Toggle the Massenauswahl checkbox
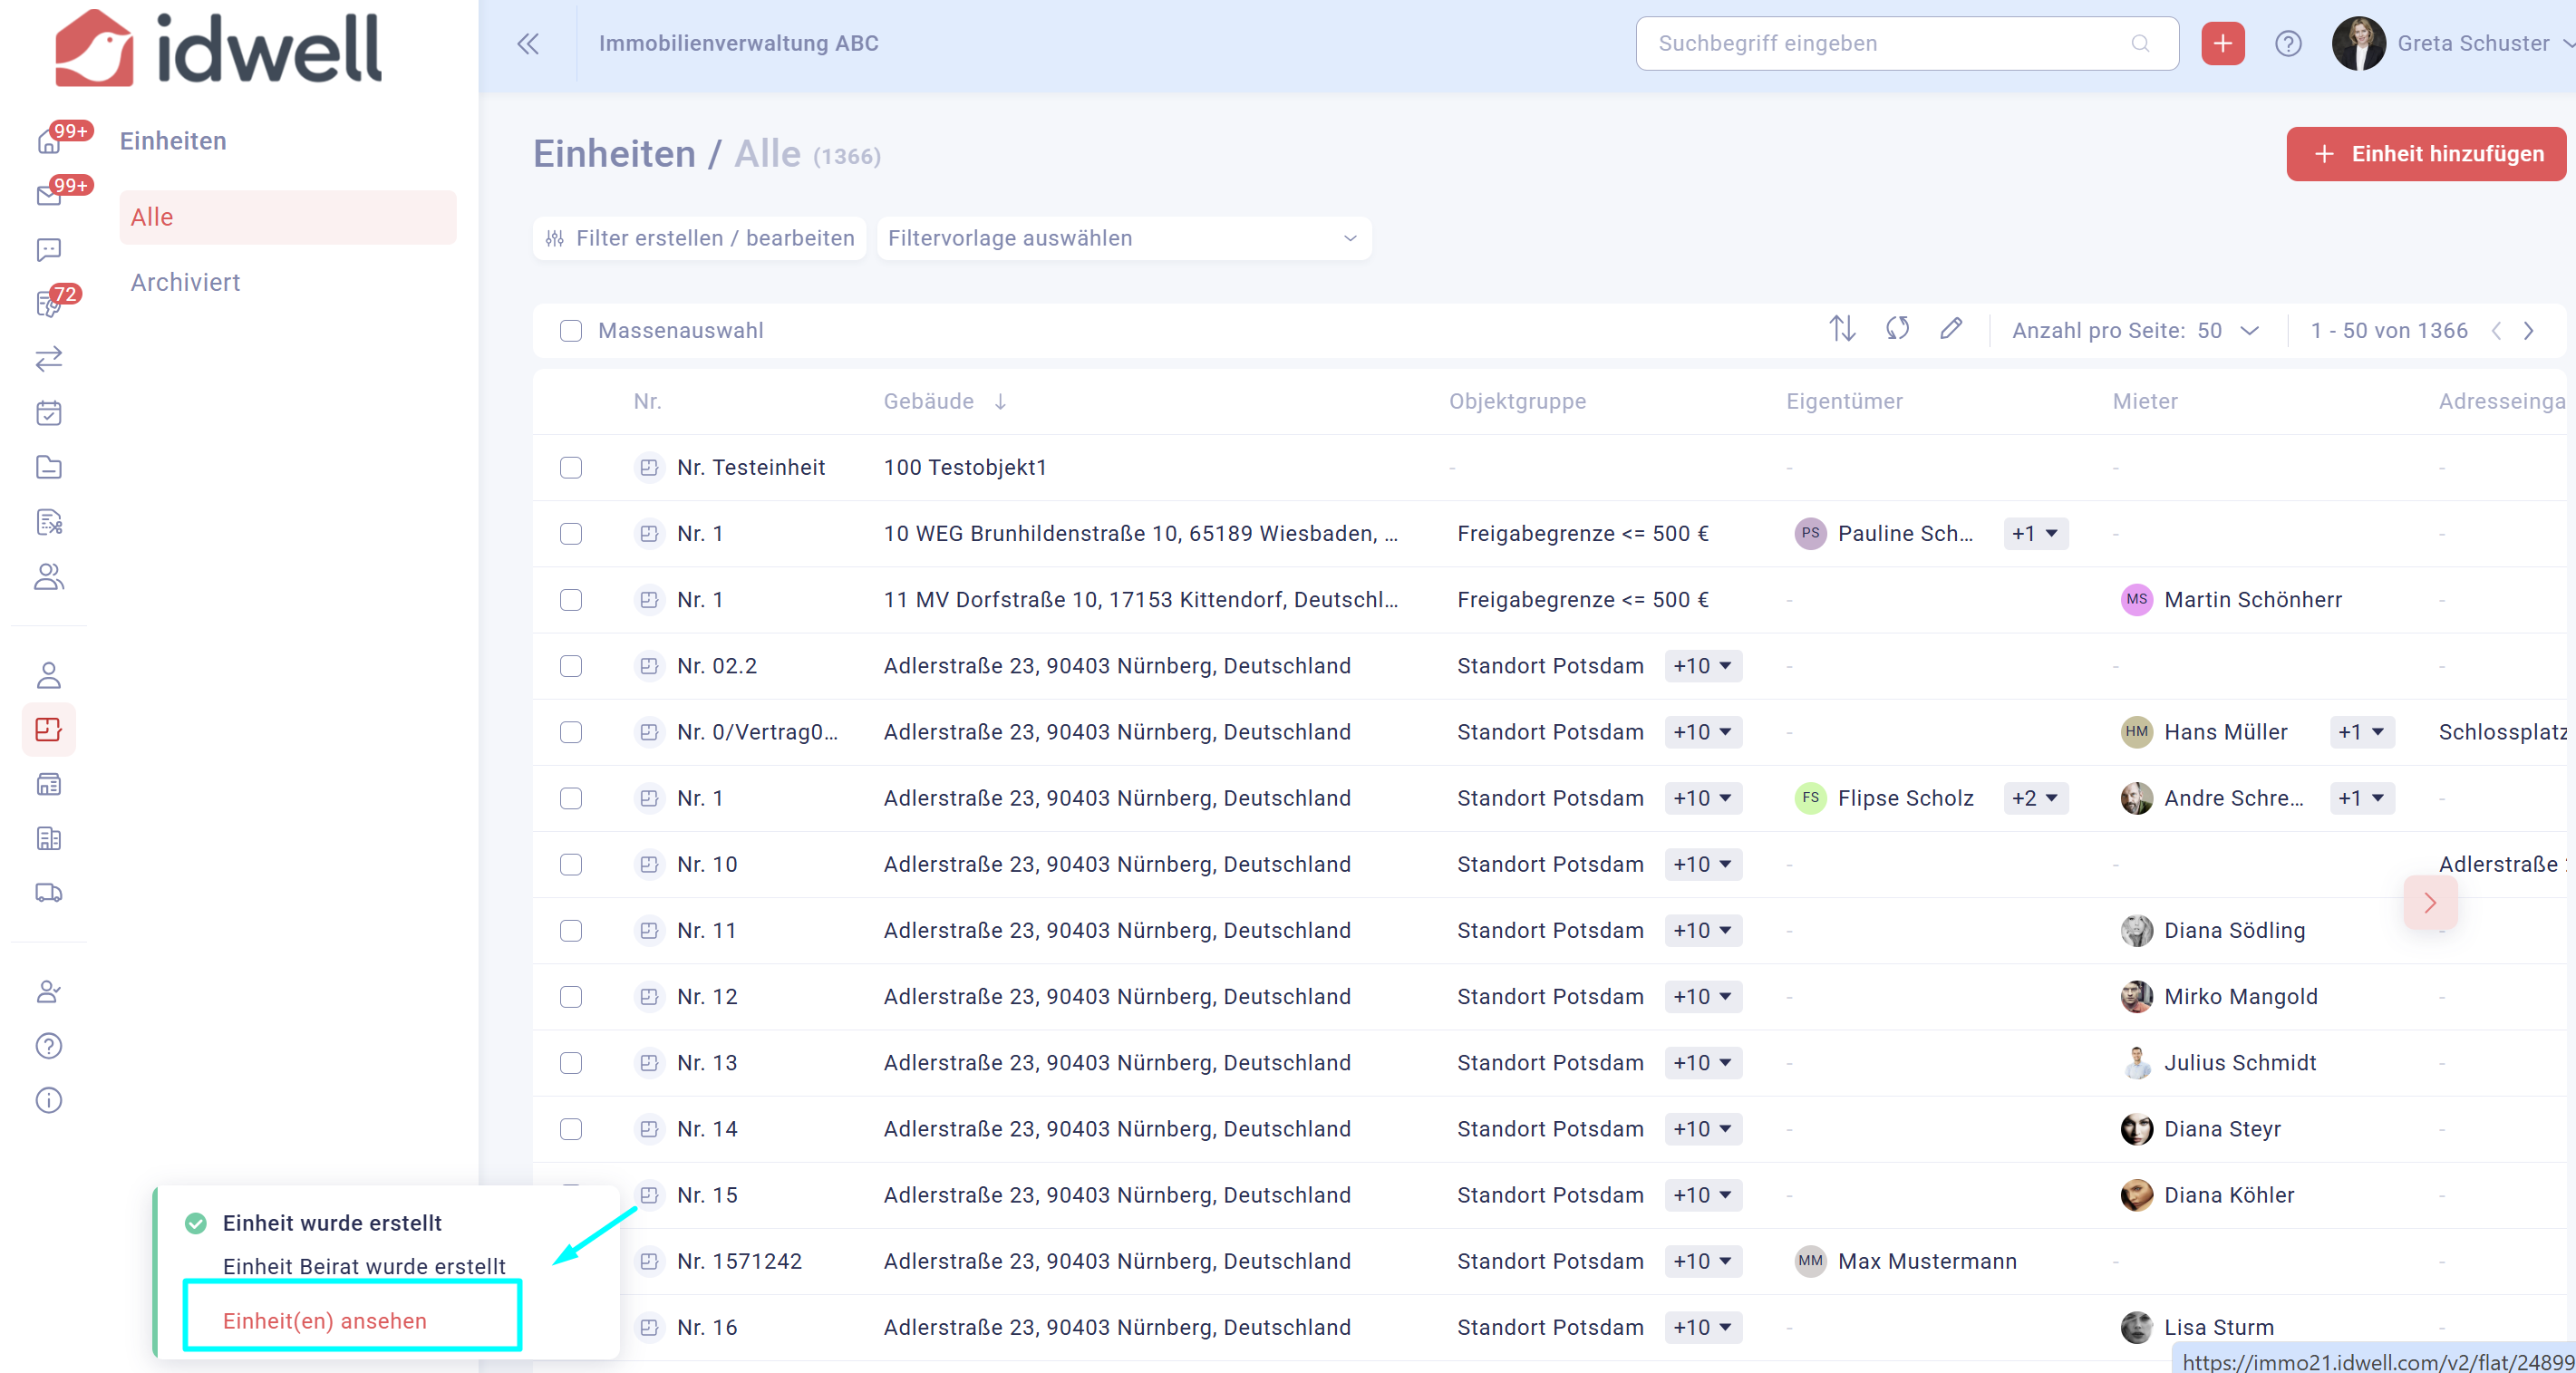The height and width of the screenshot is (1373, 2576). (x=571, y=331)
